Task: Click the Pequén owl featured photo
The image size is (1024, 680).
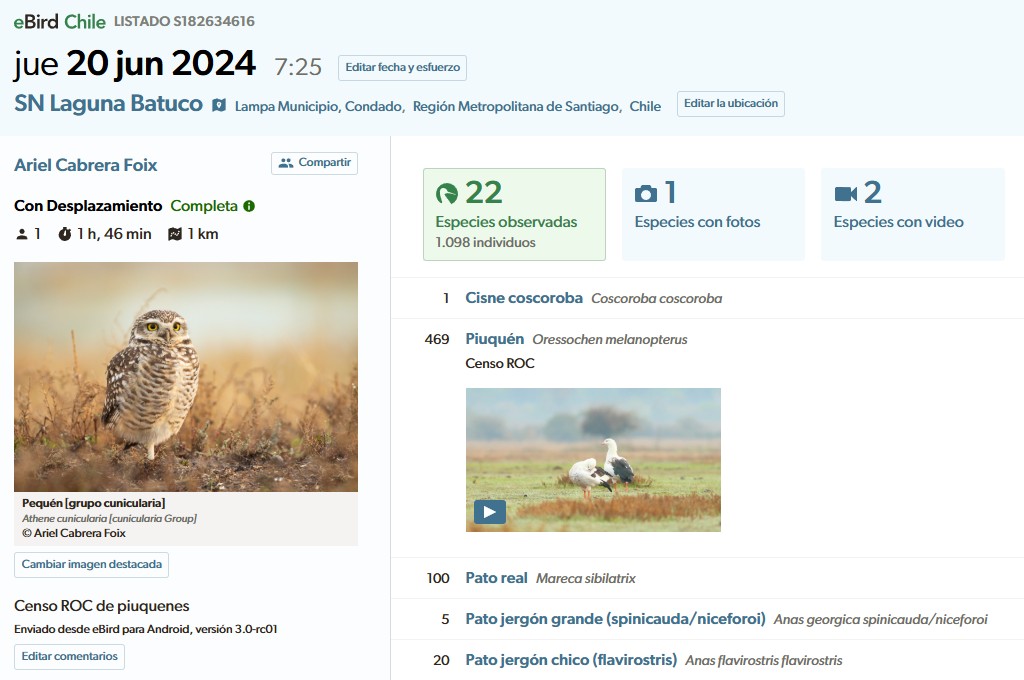Action: (185, 376)
